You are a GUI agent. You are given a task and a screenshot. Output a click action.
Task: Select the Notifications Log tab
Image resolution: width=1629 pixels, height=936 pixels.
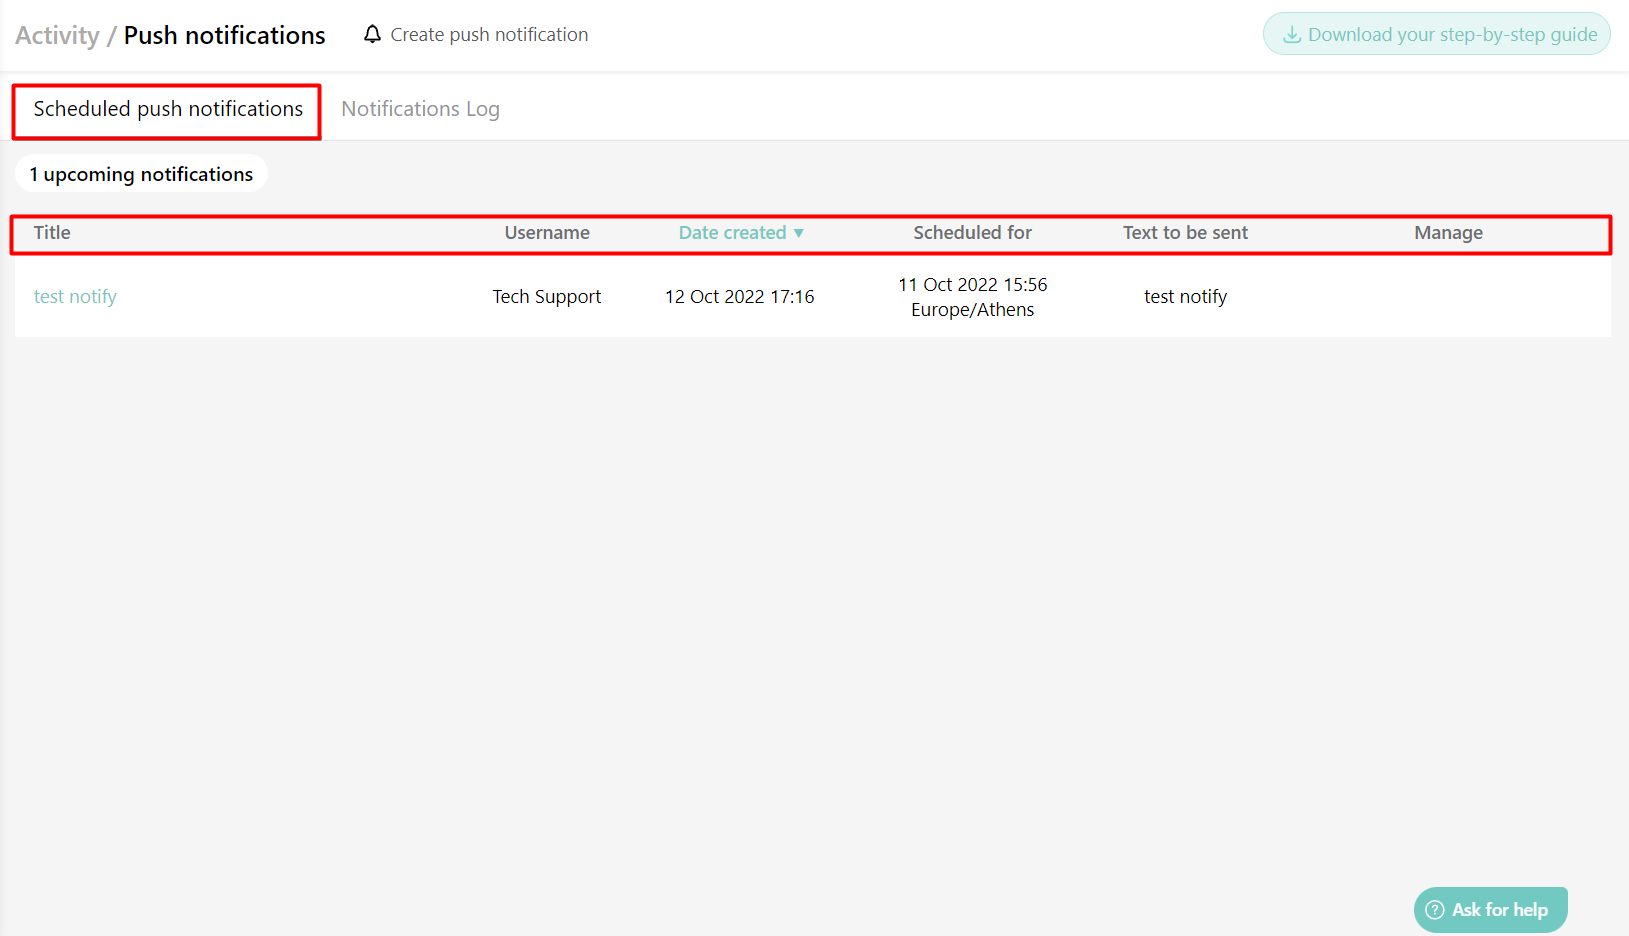(x=420, y=108)
